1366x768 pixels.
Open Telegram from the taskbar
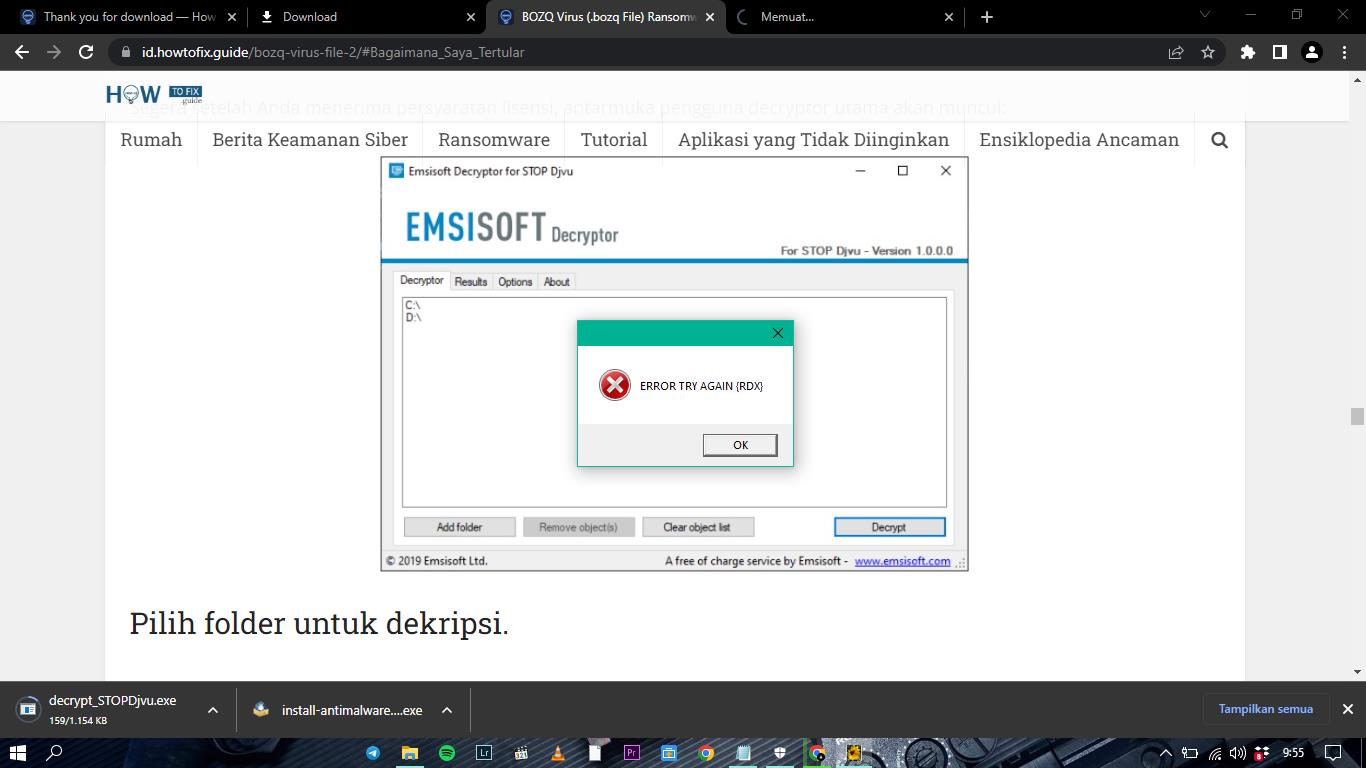click(373, 753)
